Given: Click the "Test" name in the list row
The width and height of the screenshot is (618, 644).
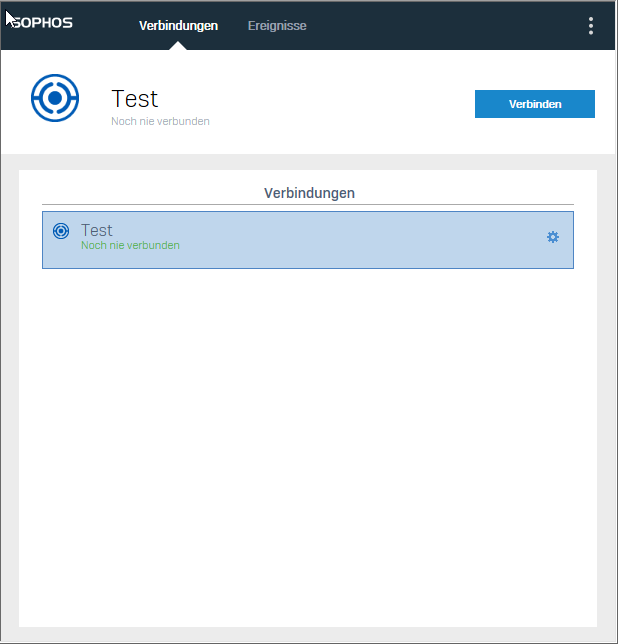Looking at the screenshot, I should [96, 230].
